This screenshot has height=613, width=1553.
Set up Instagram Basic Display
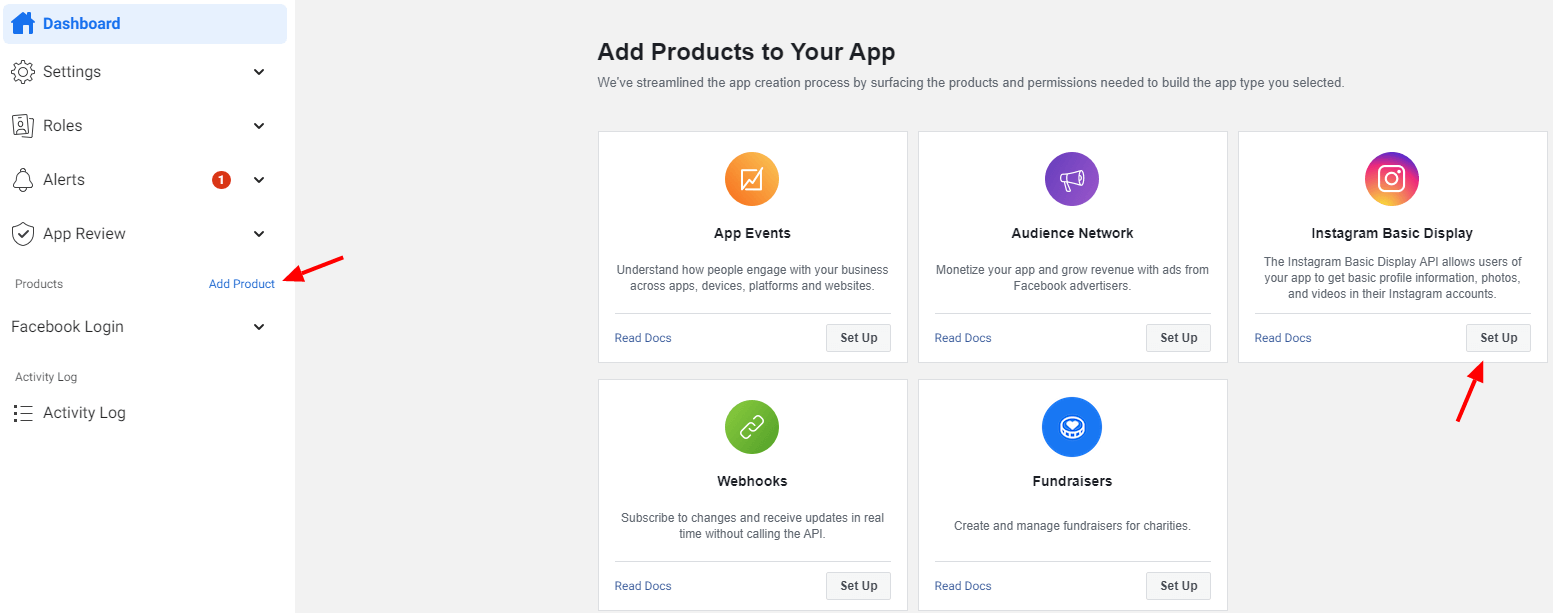(x=1498, y=338)
